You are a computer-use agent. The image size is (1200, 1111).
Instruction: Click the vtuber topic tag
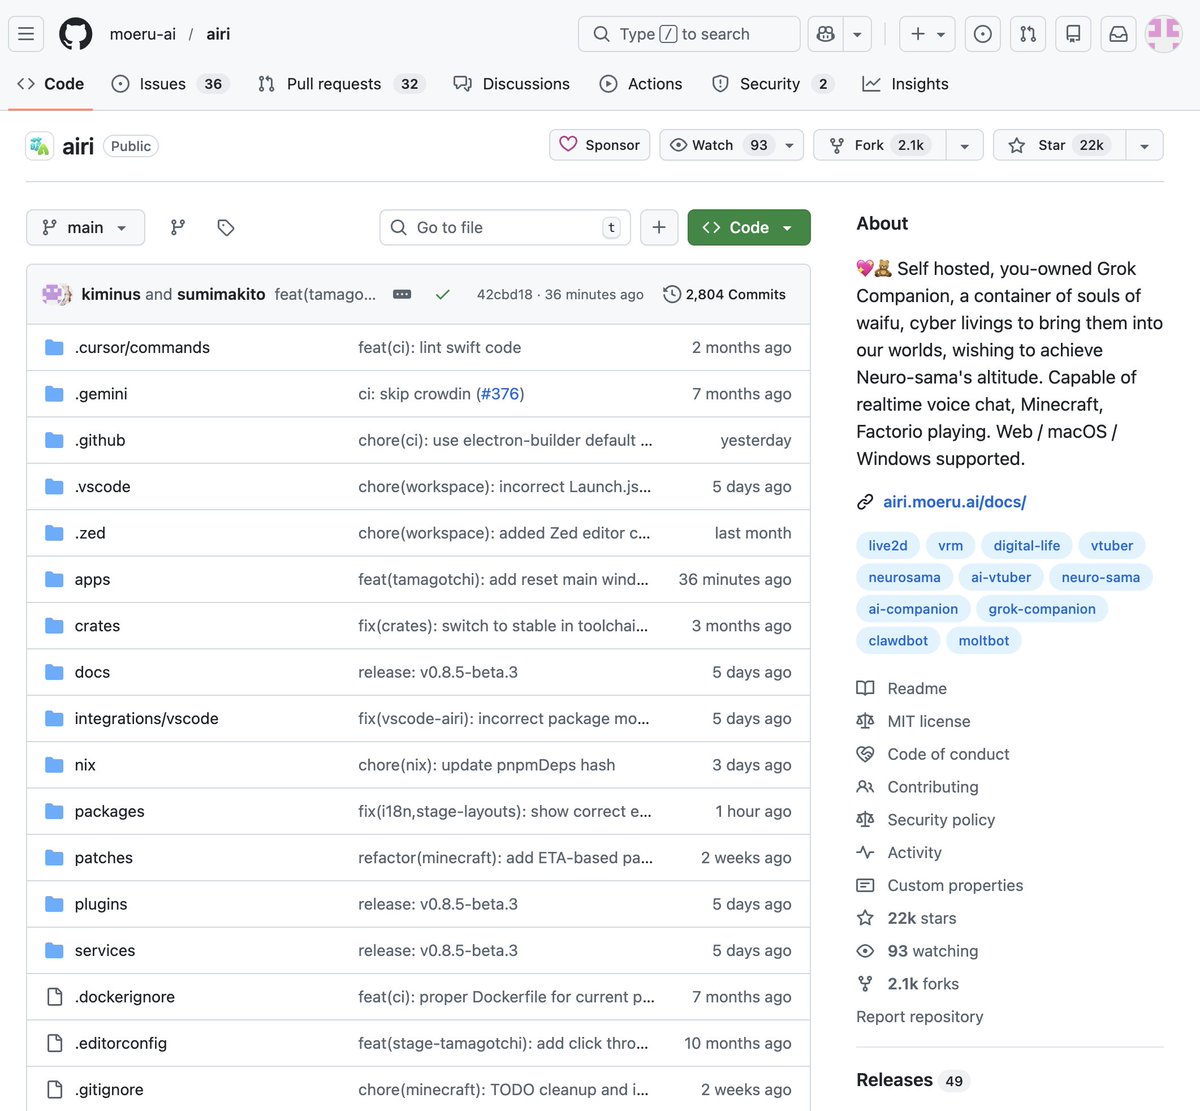click(x=1112, y=546)
